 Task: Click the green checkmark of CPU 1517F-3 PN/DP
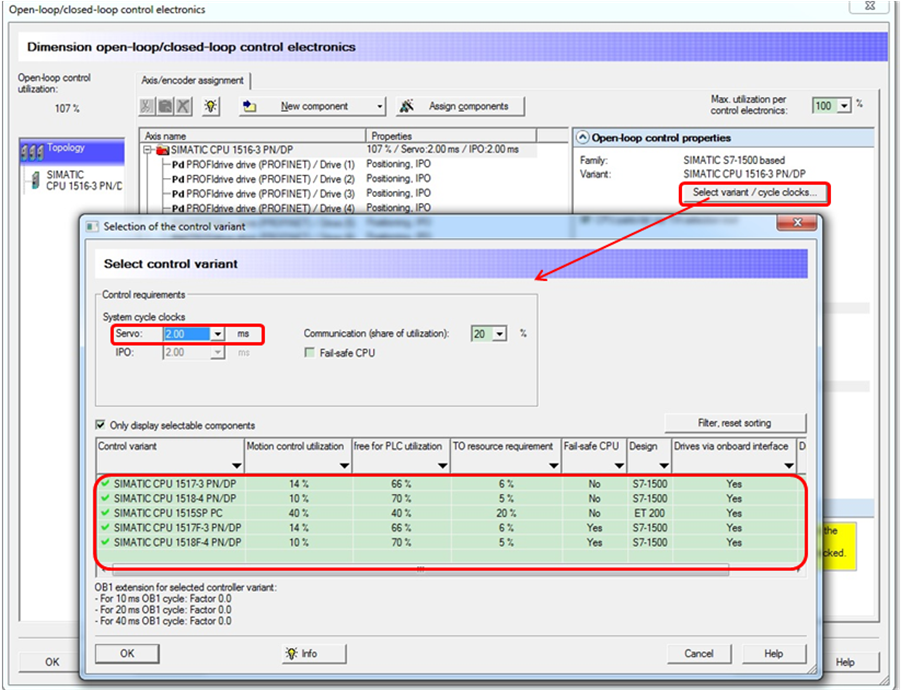105,527
